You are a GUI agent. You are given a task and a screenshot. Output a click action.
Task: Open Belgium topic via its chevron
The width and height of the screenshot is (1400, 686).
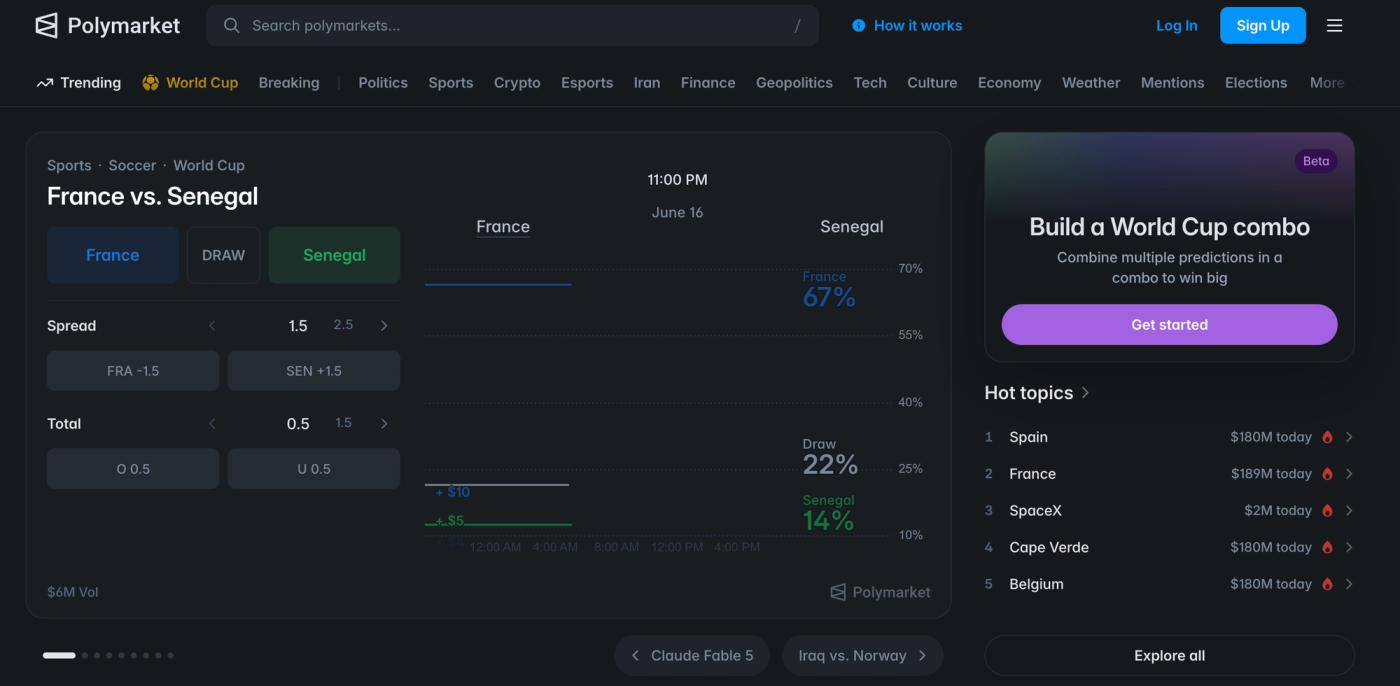[1349, 584]
